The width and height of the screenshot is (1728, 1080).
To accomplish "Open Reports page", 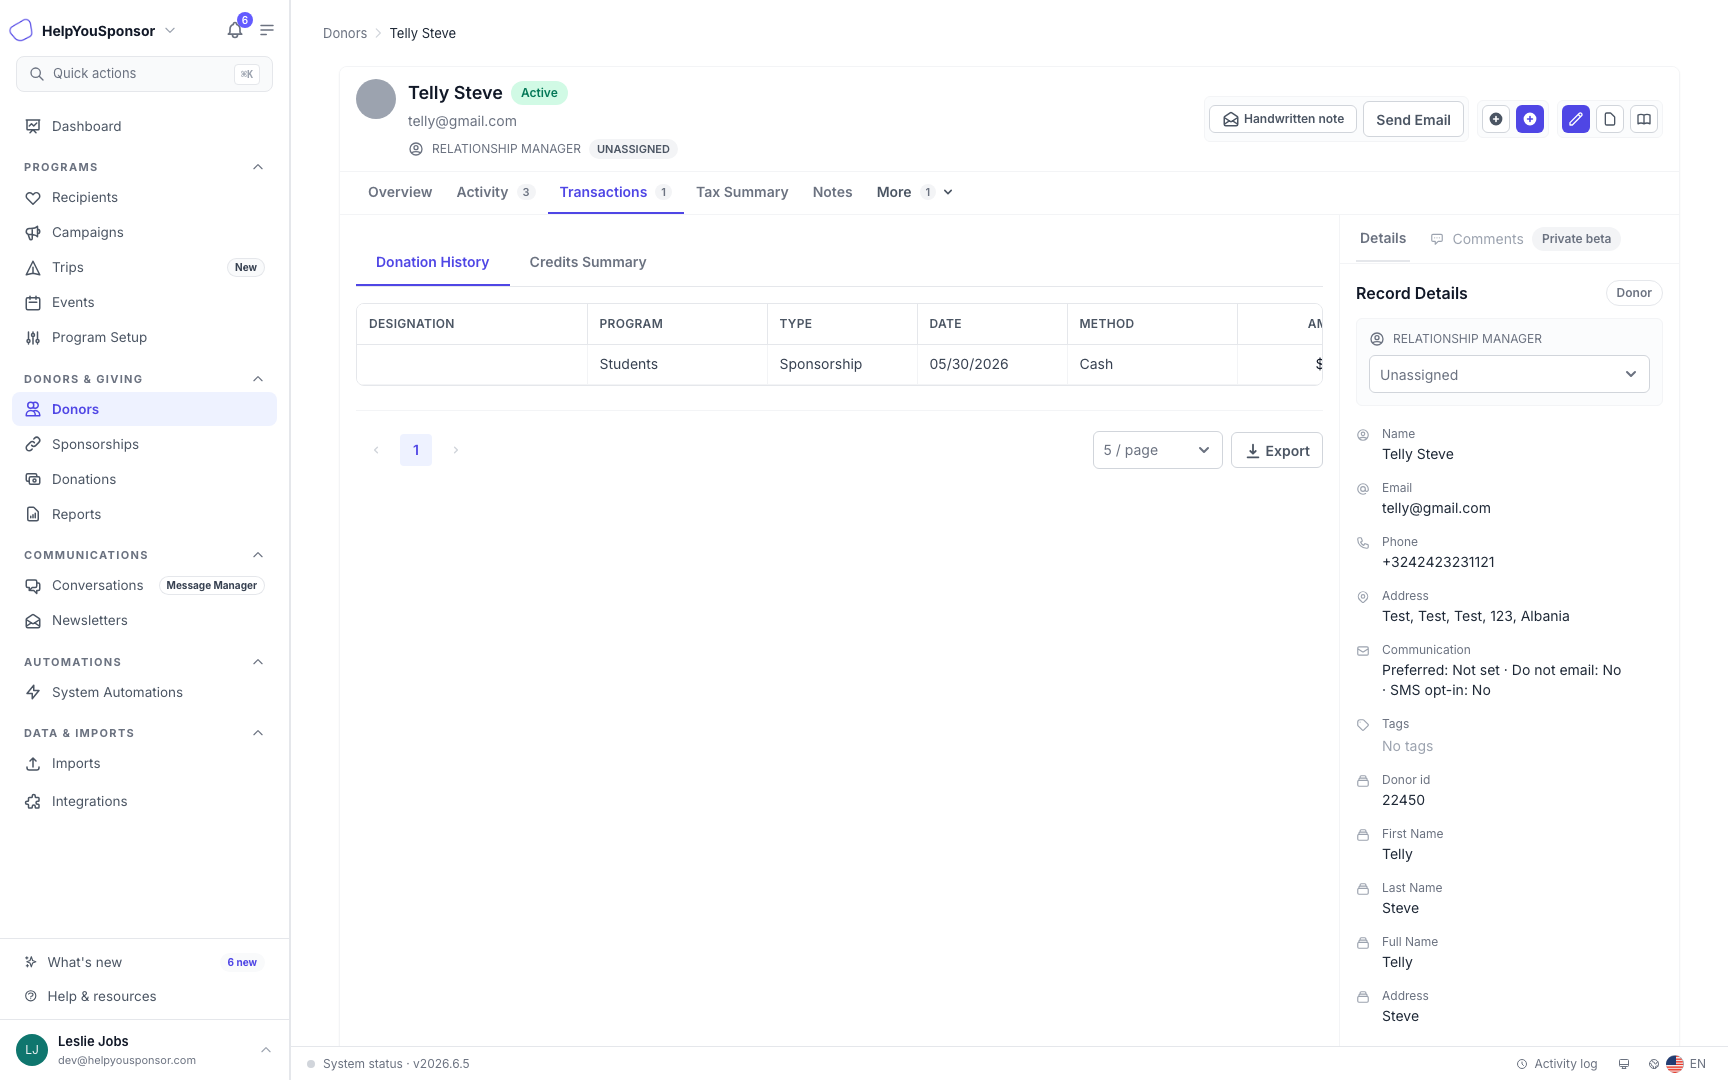I will (144, 514).
